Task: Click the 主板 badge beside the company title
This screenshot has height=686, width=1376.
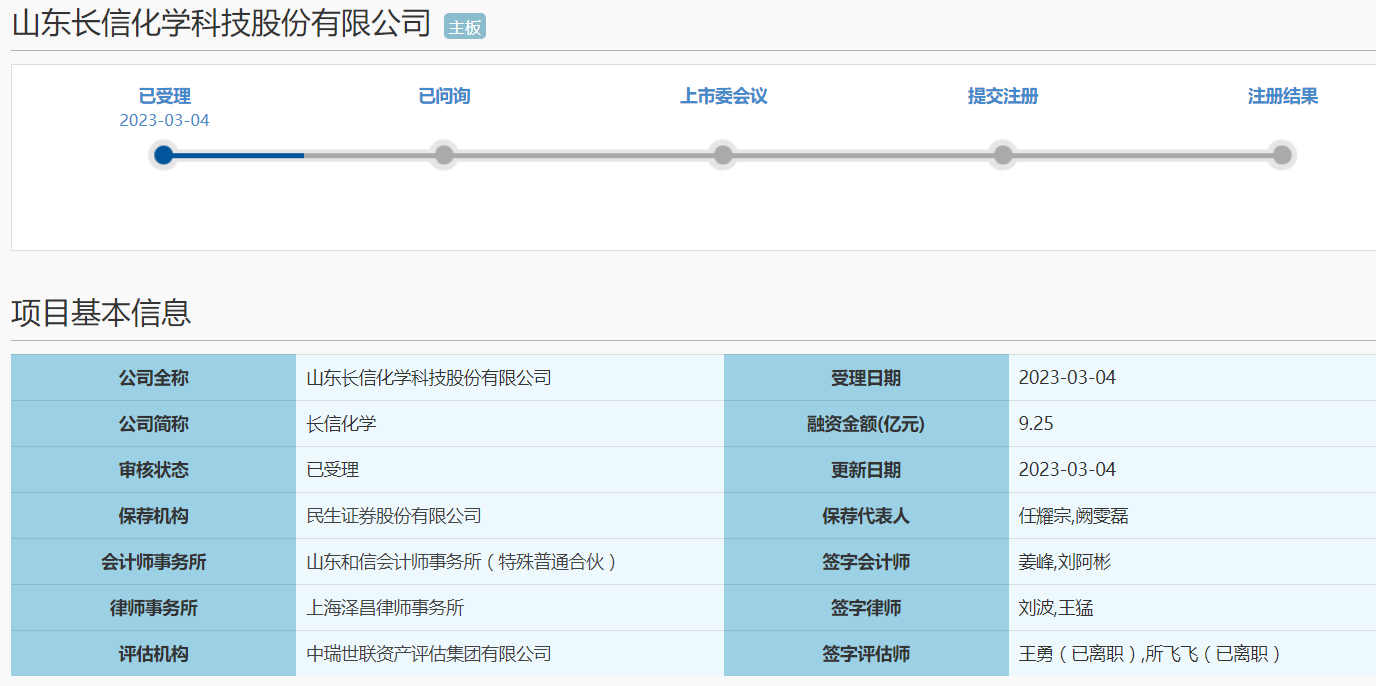Action: click(x=464, y=27)
